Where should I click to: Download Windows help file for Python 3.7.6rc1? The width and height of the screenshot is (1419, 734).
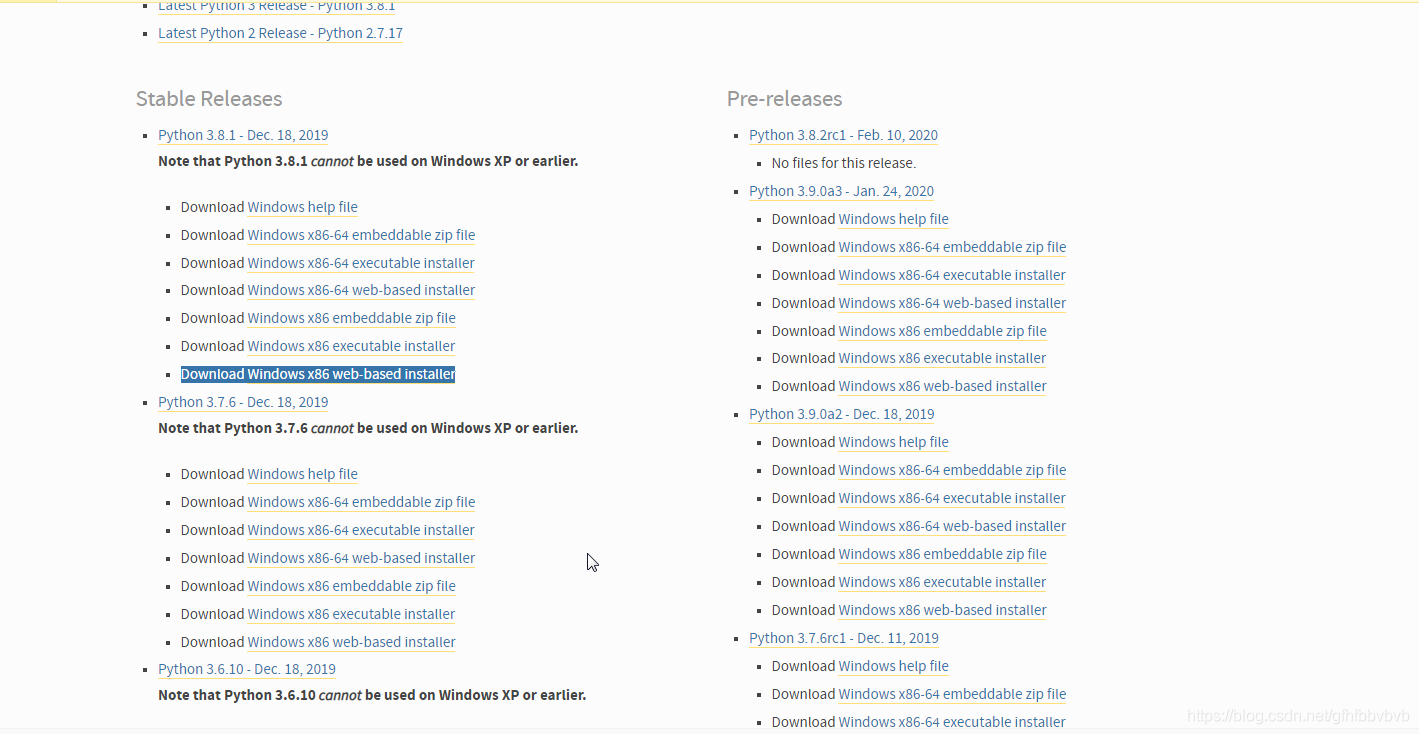893,666
